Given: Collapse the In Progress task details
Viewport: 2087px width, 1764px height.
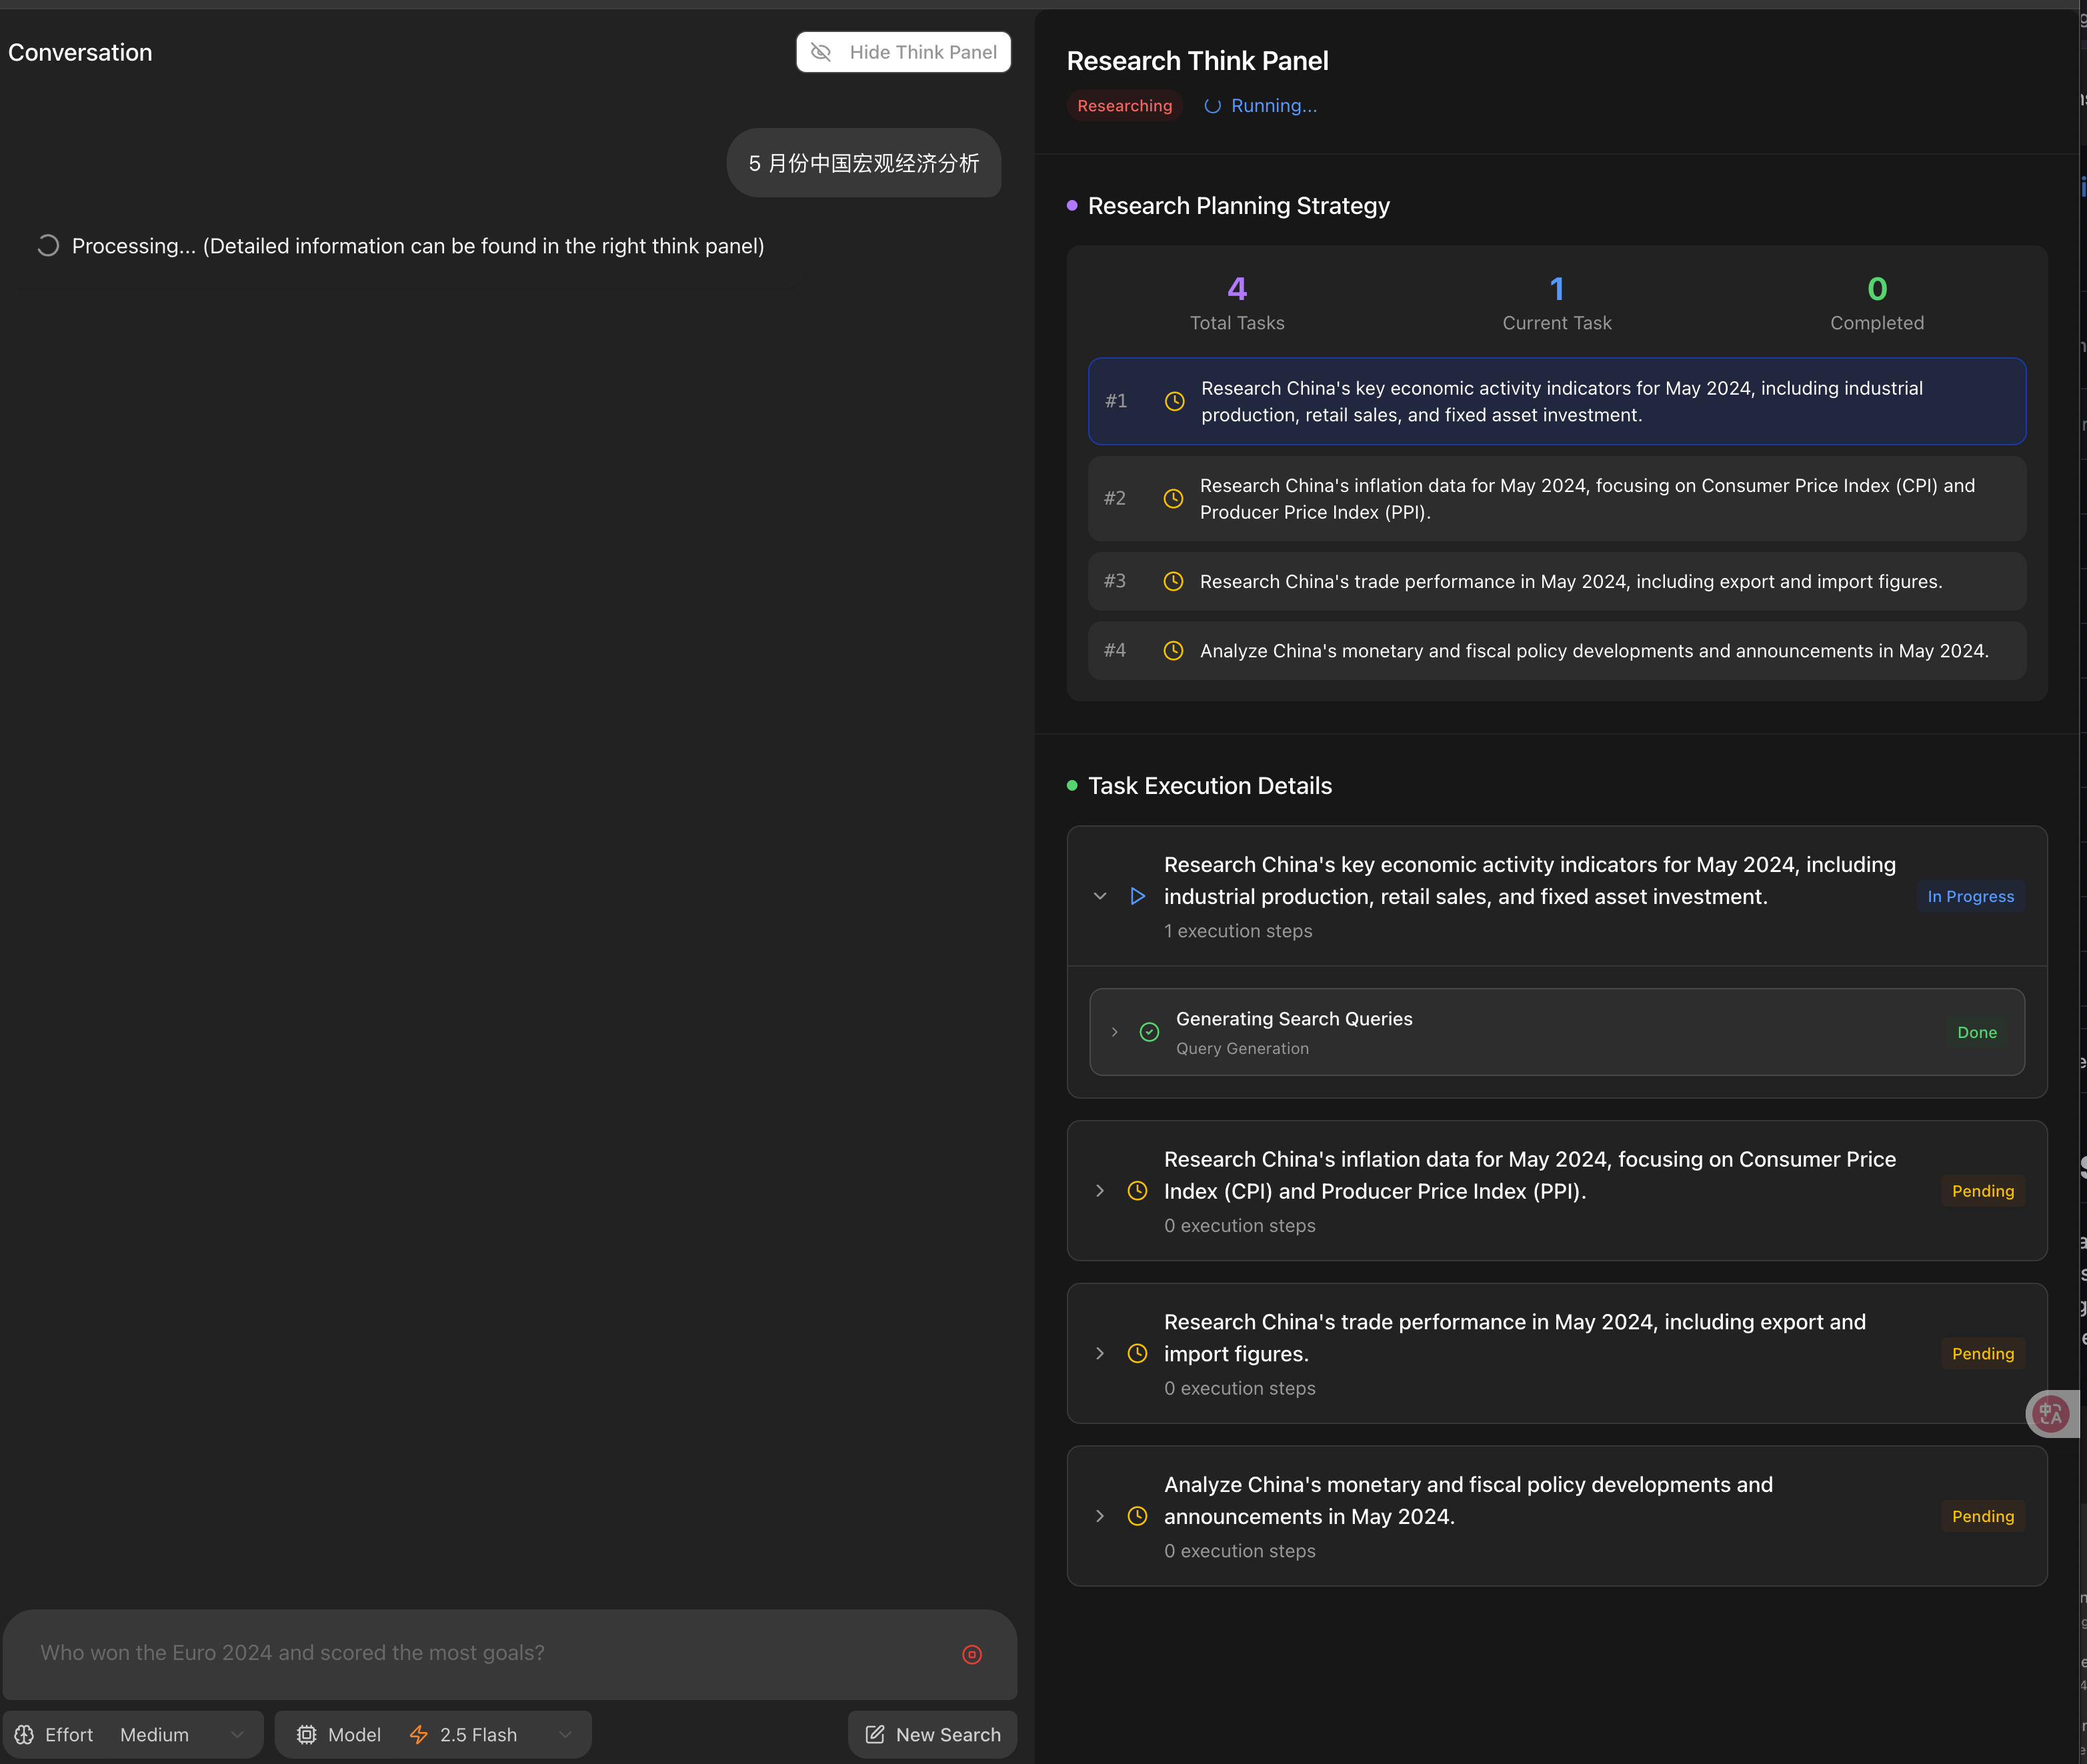Looking at the screenshot, I should click(x=1100, y=896).
